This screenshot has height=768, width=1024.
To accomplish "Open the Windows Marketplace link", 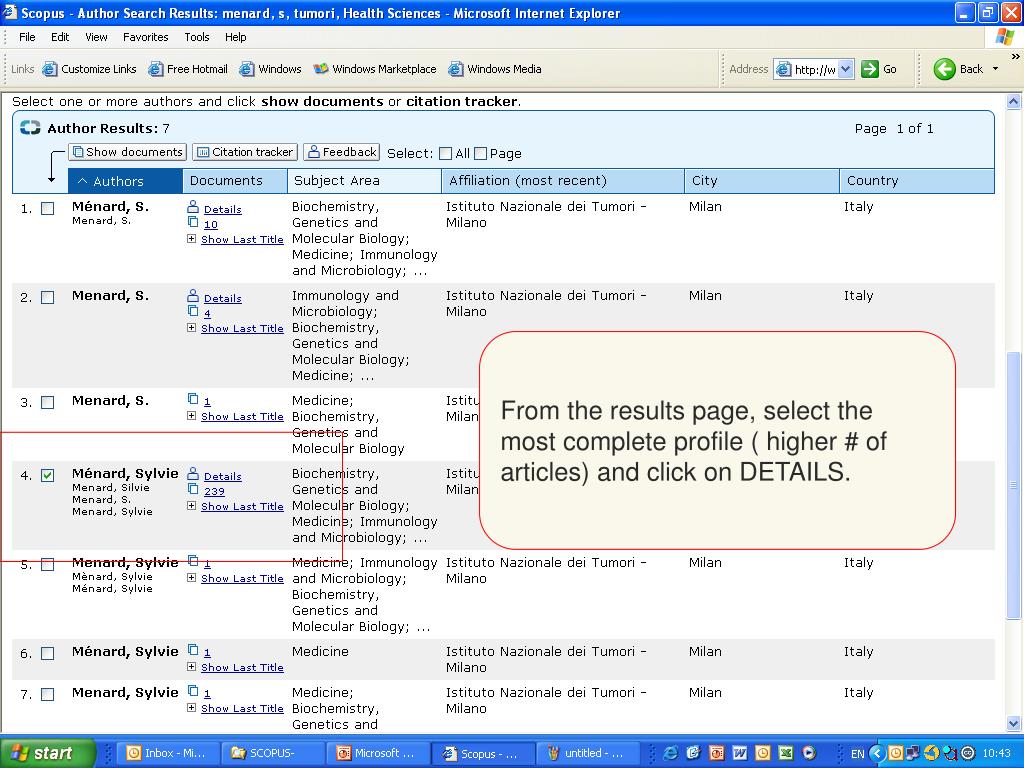I will coord(375,69).
